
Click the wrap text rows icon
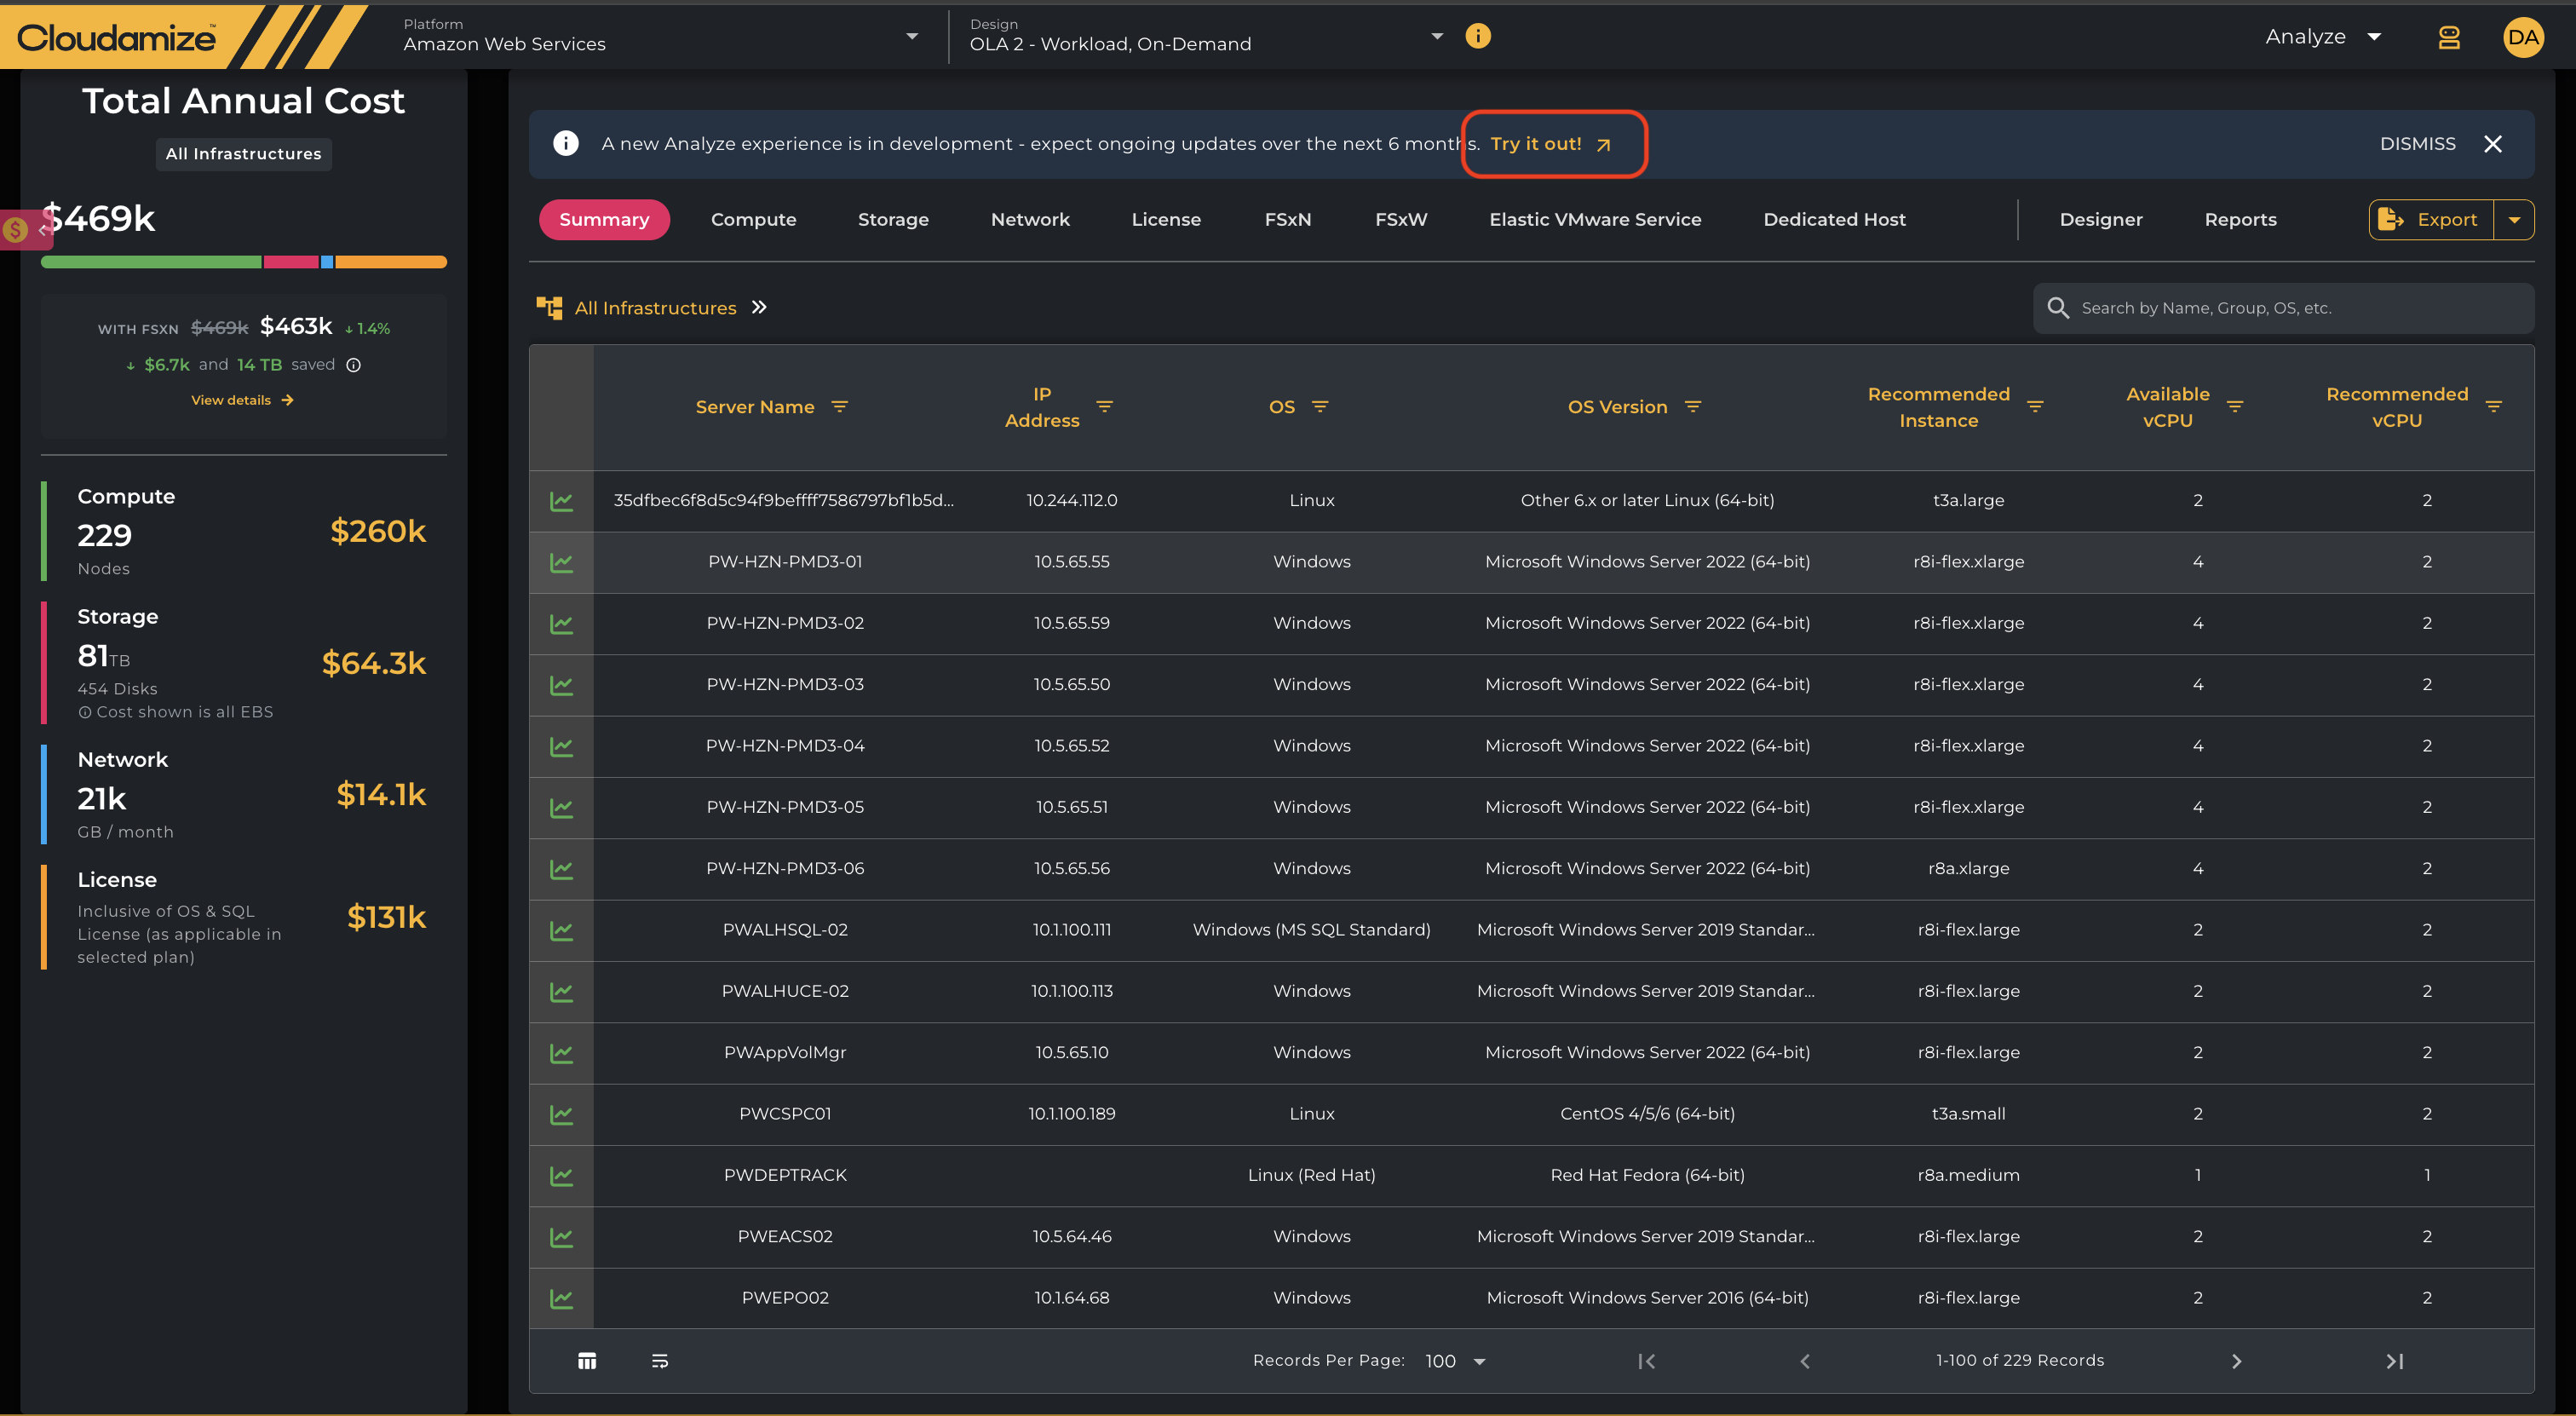coord(659,1361)
